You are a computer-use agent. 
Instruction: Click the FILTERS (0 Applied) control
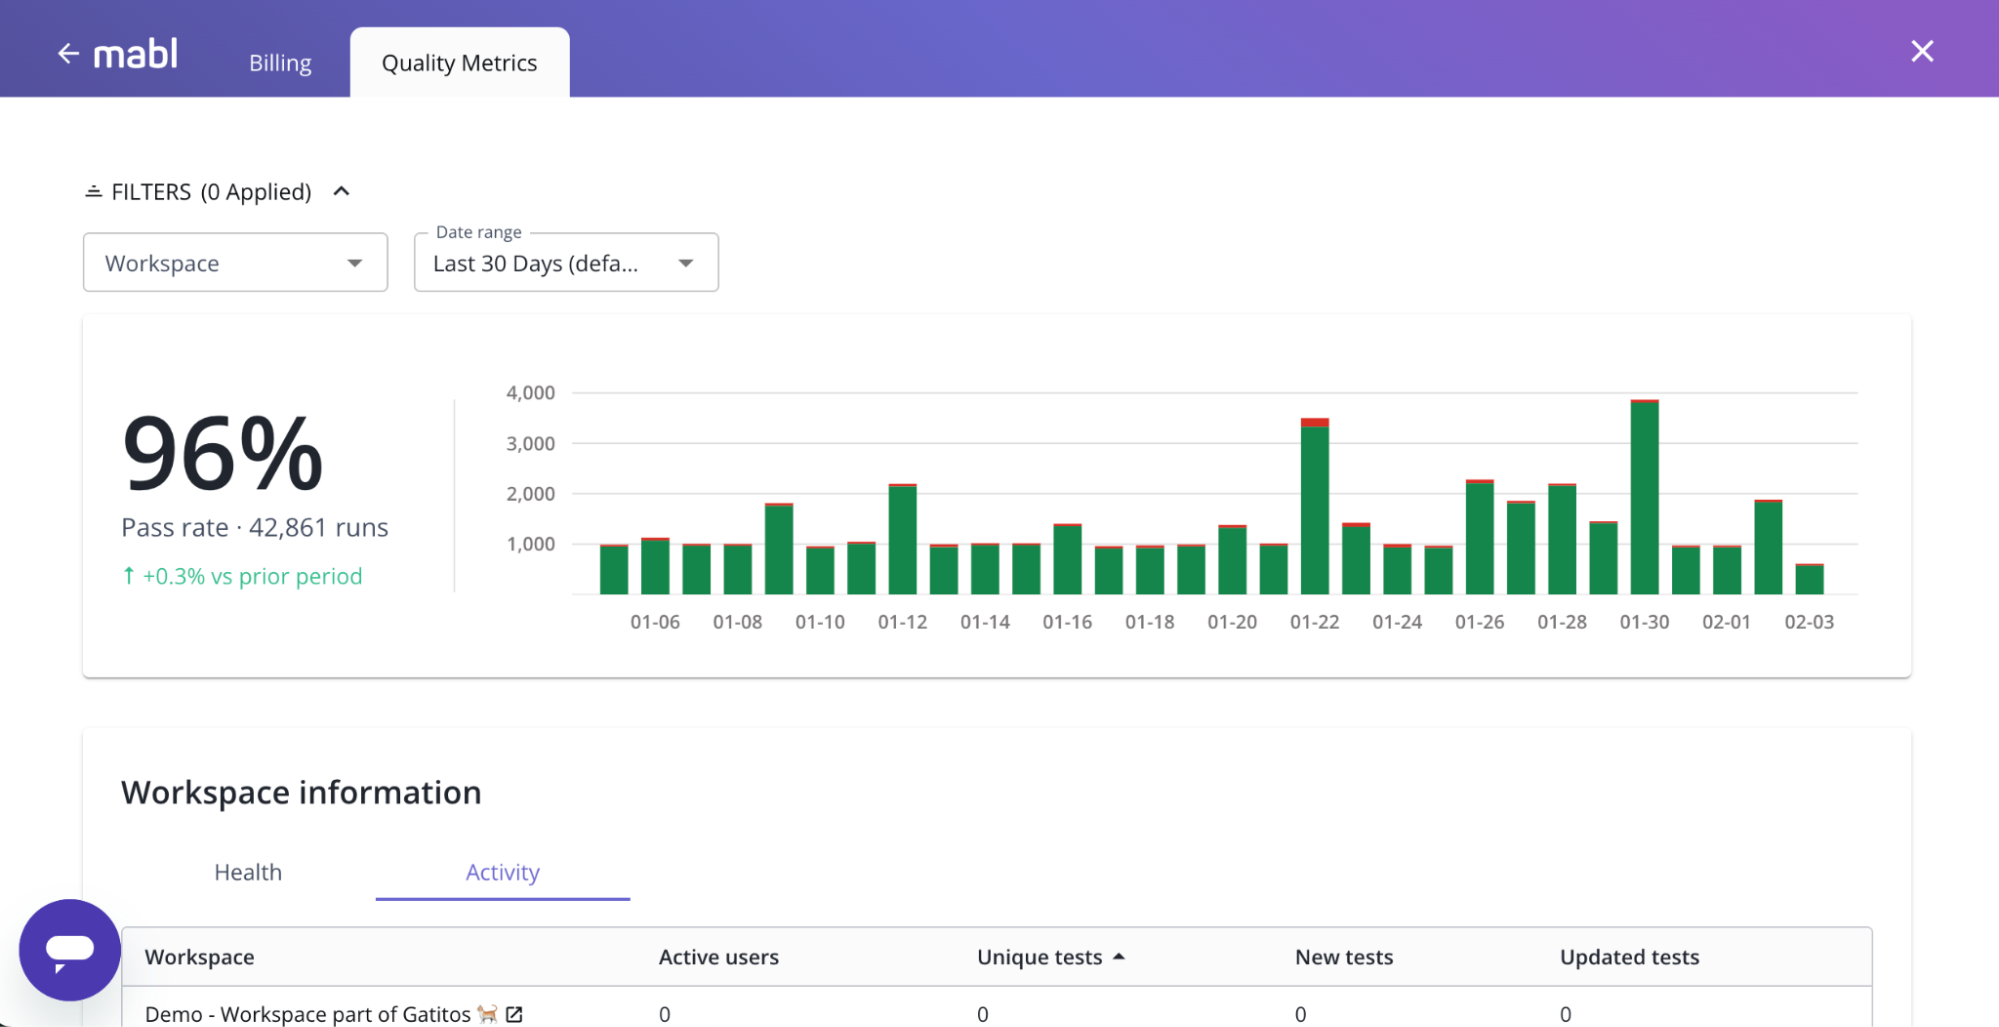[x=210, y=190]
